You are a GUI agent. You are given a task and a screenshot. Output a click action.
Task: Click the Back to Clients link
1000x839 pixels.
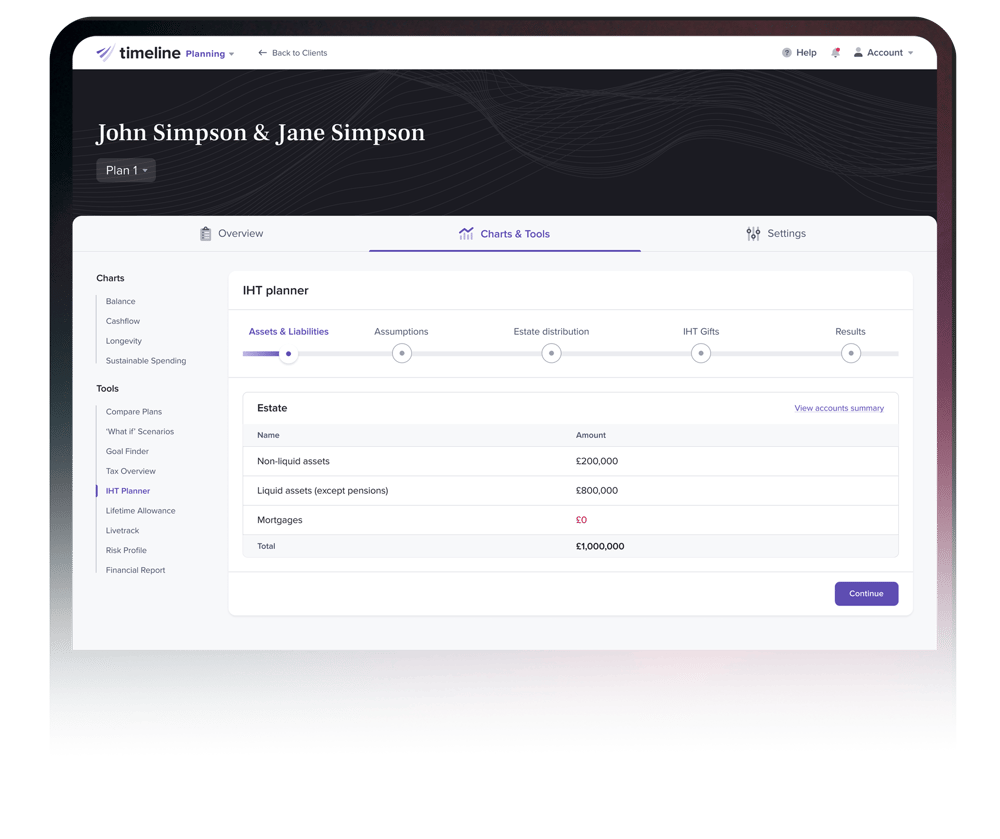(x=293, y=53)
